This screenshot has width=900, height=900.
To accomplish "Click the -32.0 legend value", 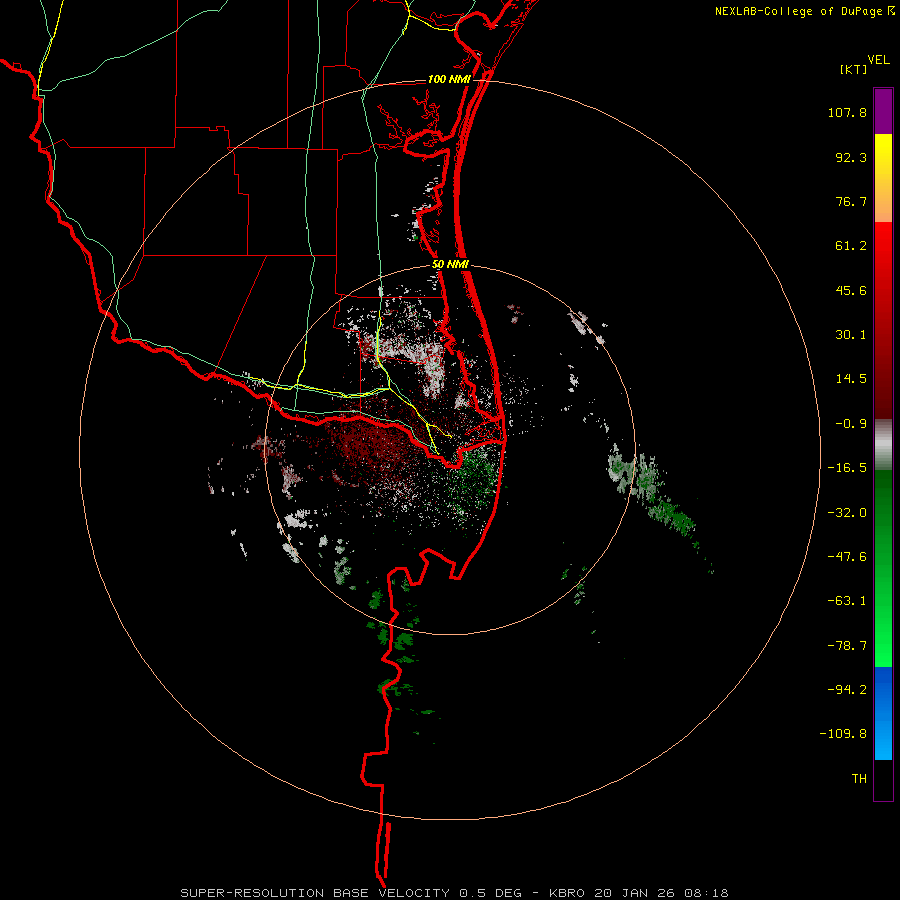I will (x=847, y=513).
